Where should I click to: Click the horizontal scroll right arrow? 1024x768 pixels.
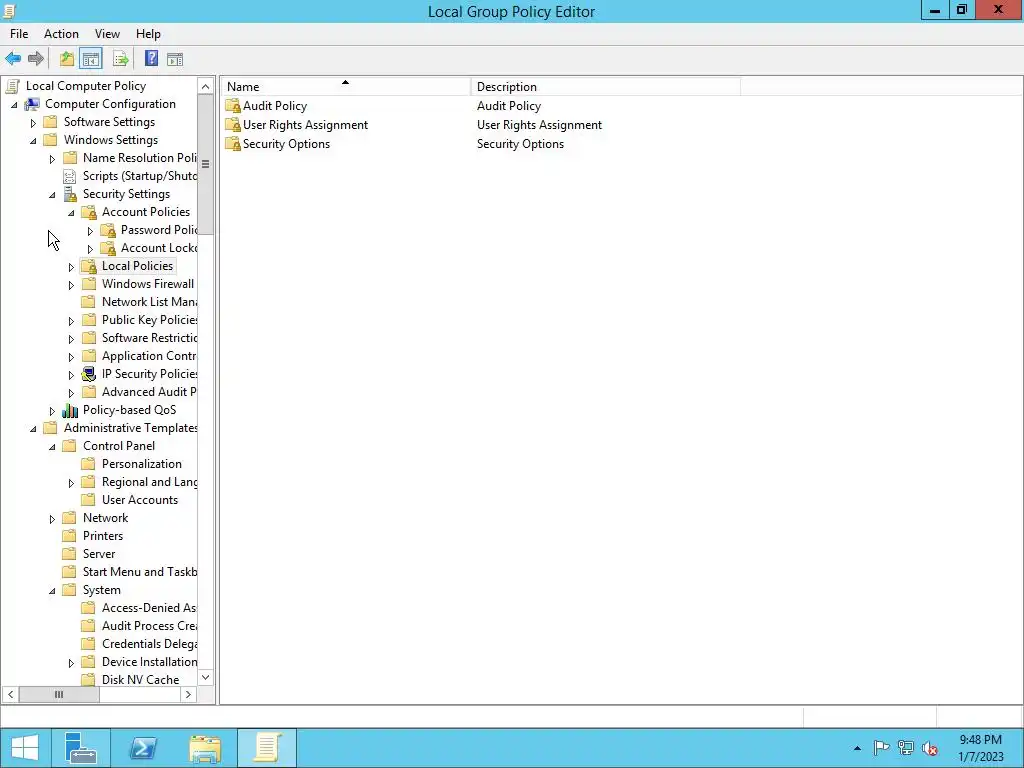pyautogui.click(x=188, y=695)
